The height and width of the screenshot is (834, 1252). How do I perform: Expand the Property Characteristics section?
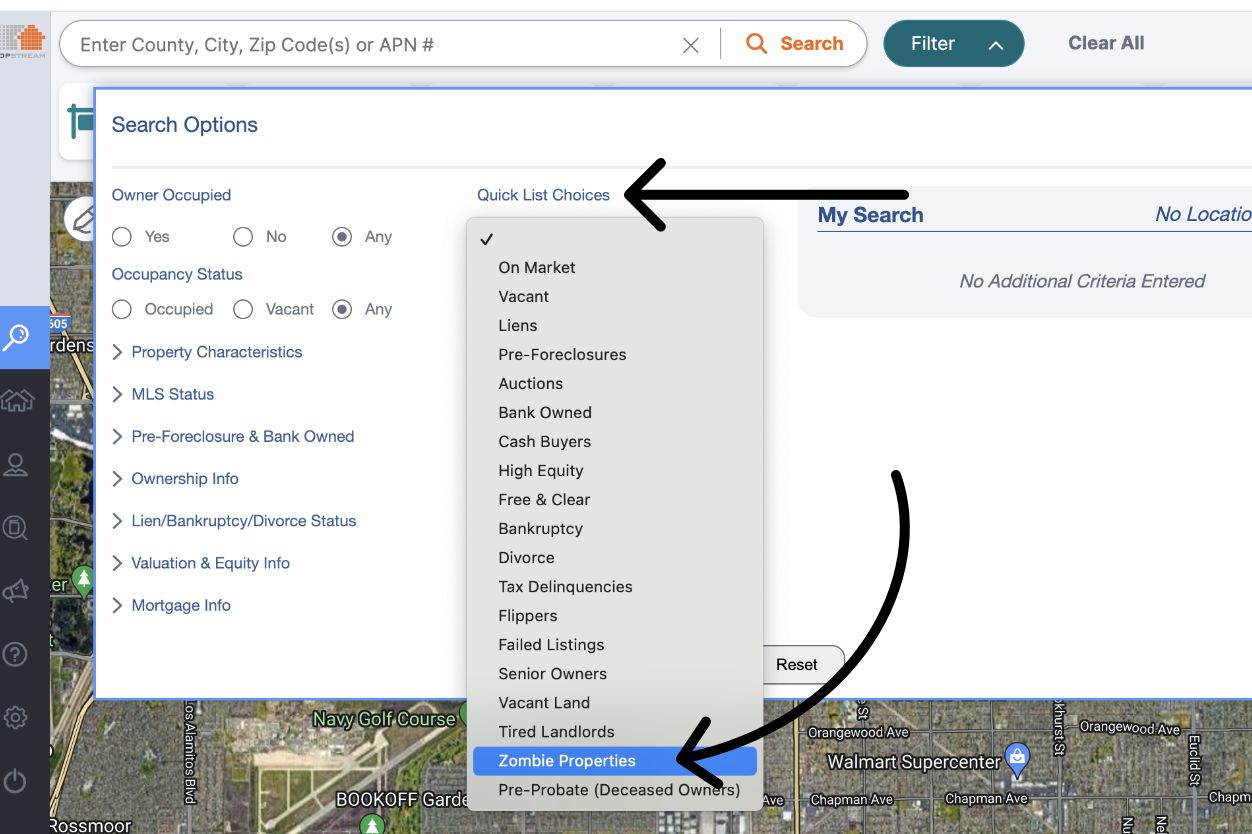click(x=217, y=352)
